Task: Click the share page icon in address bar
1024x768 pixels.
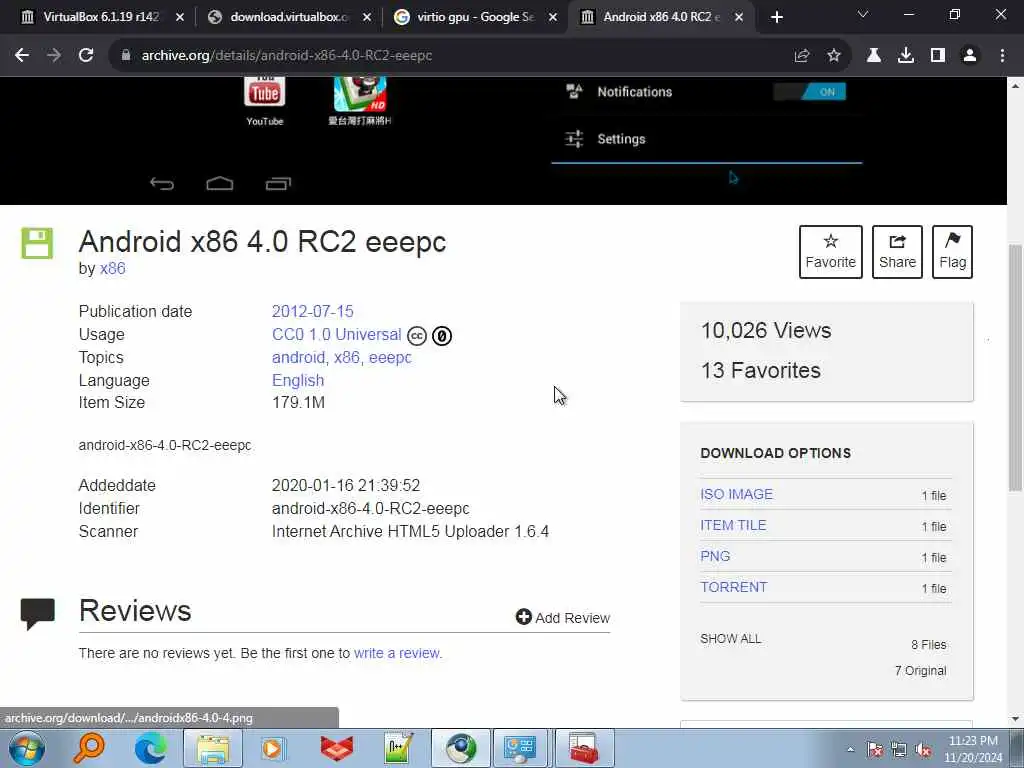Action: [x=802, y=56]
